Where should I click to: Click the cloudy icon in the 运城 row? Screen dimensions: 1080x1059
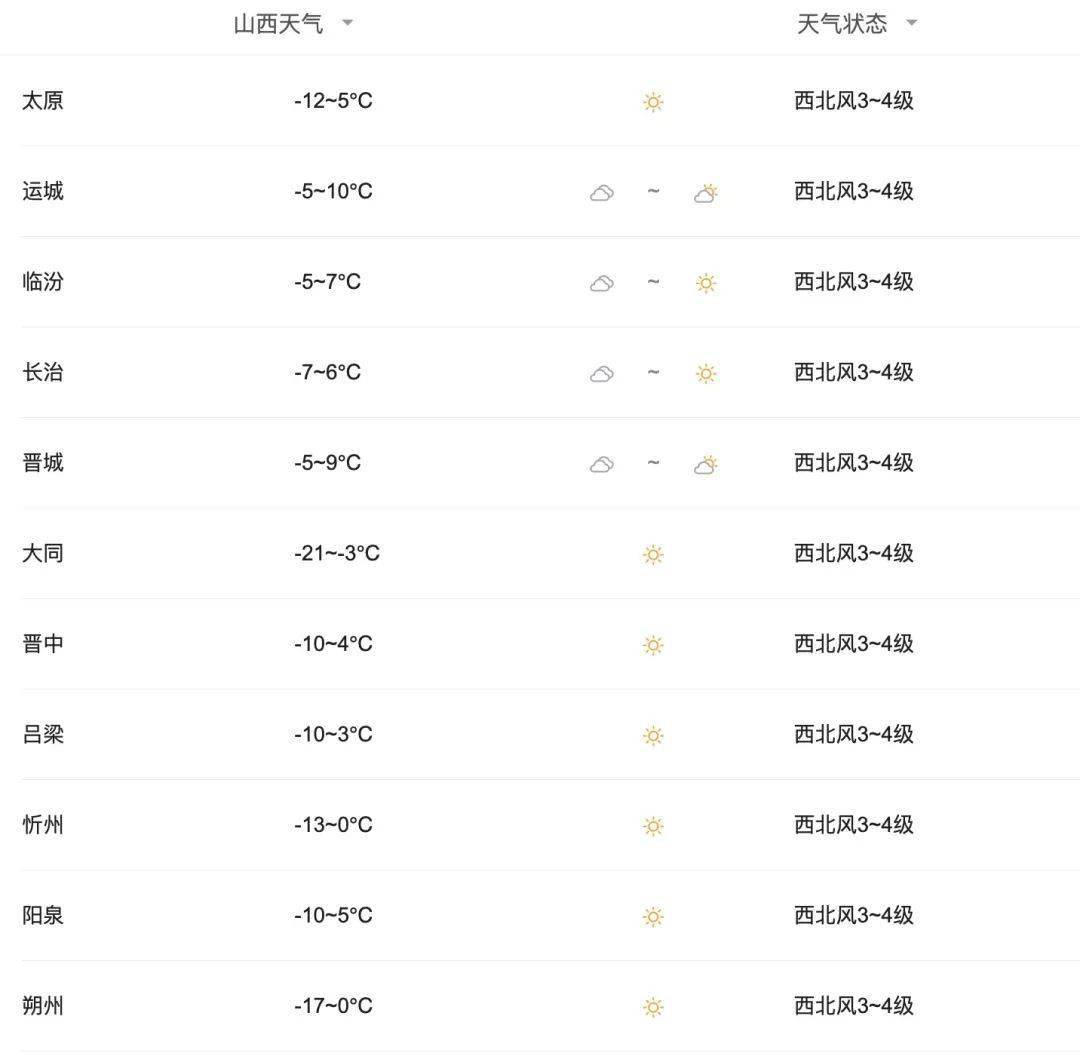[x=602, y=193]
